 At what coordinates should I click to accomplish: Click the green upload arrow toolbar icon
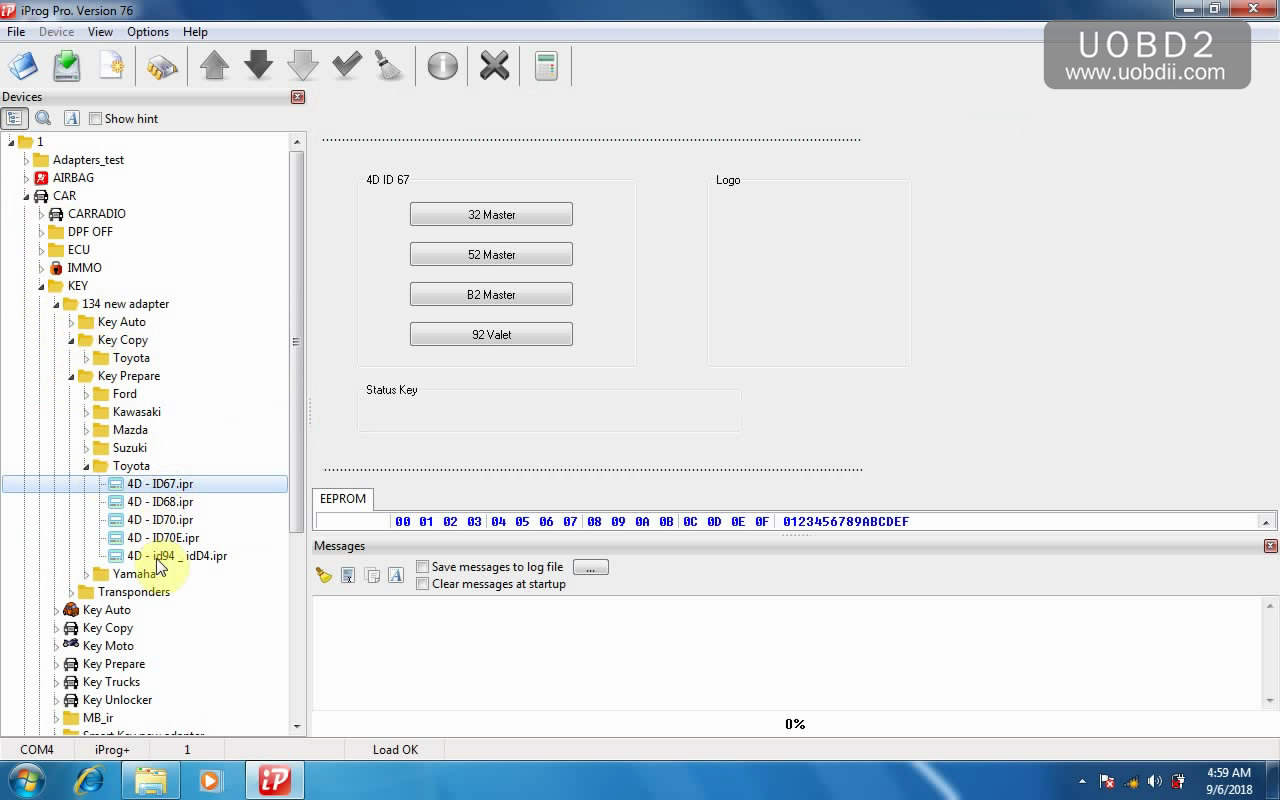[213, 64]
